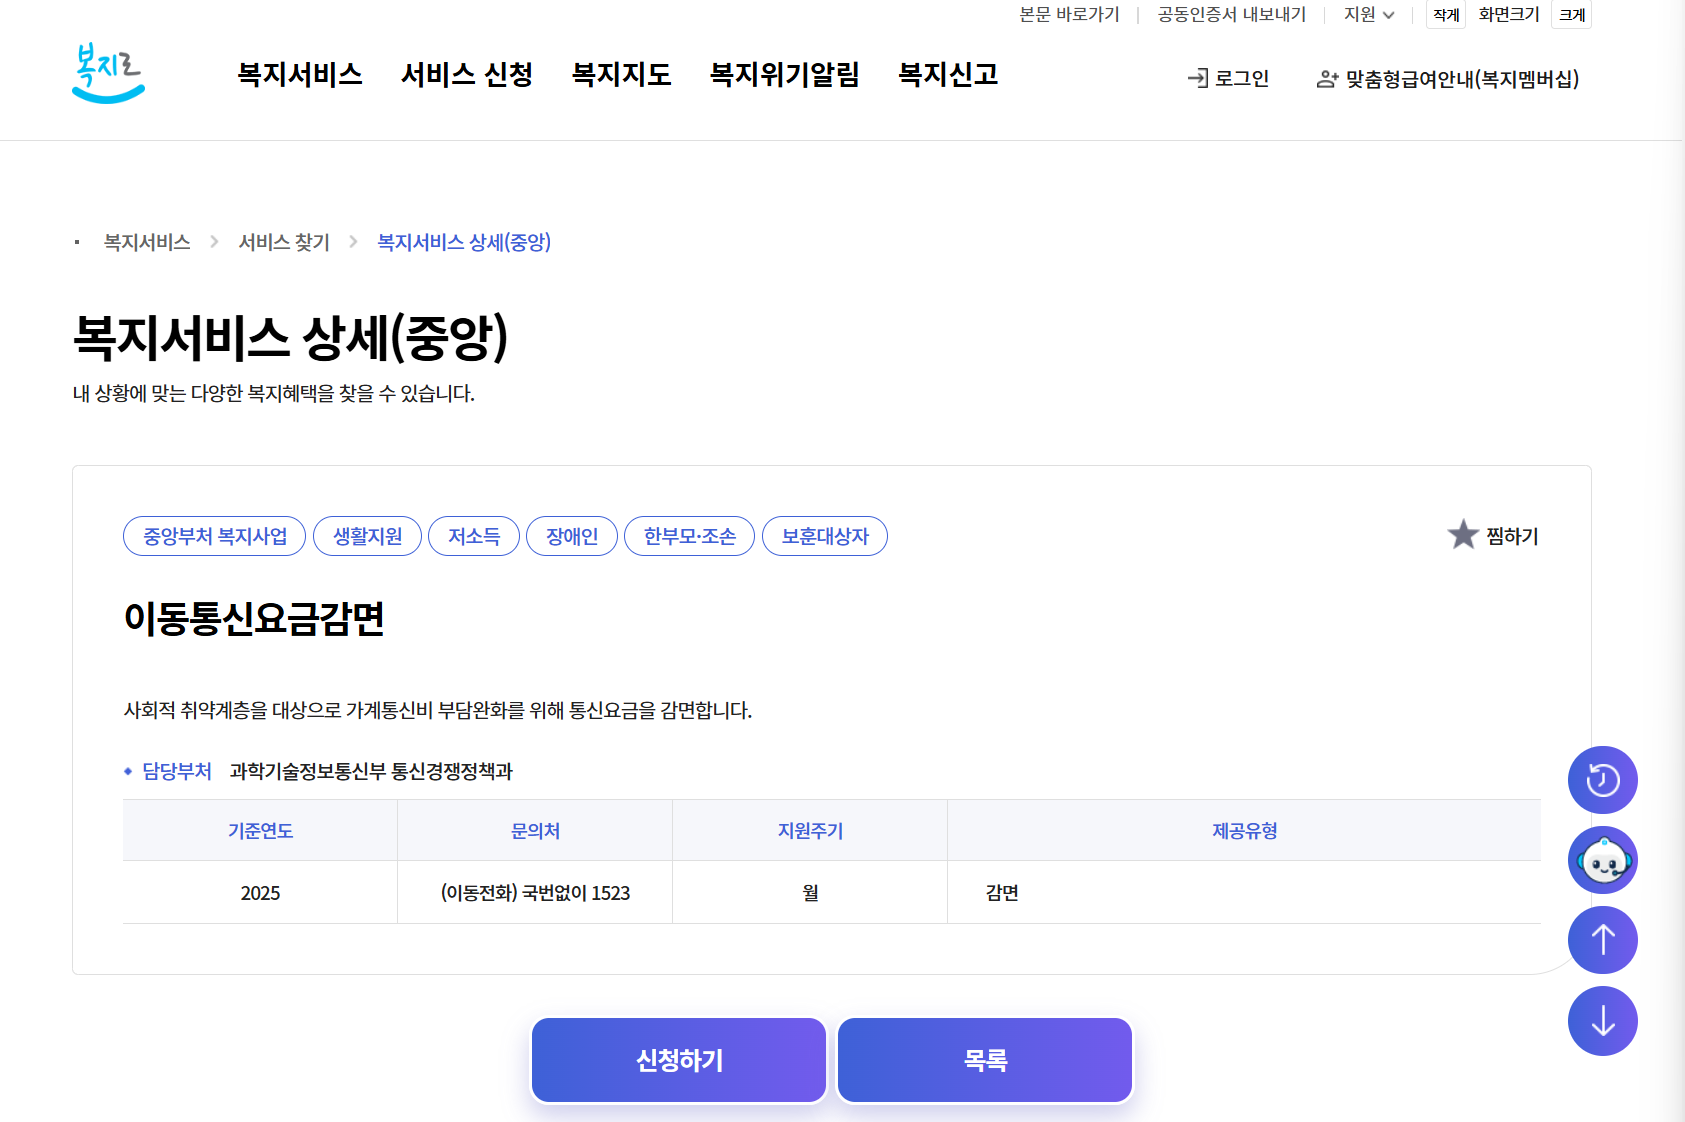The width and height of the screenshot is (1685, 1122).
Task: Open the 복지지도 menu
Action: click(621, 75)
